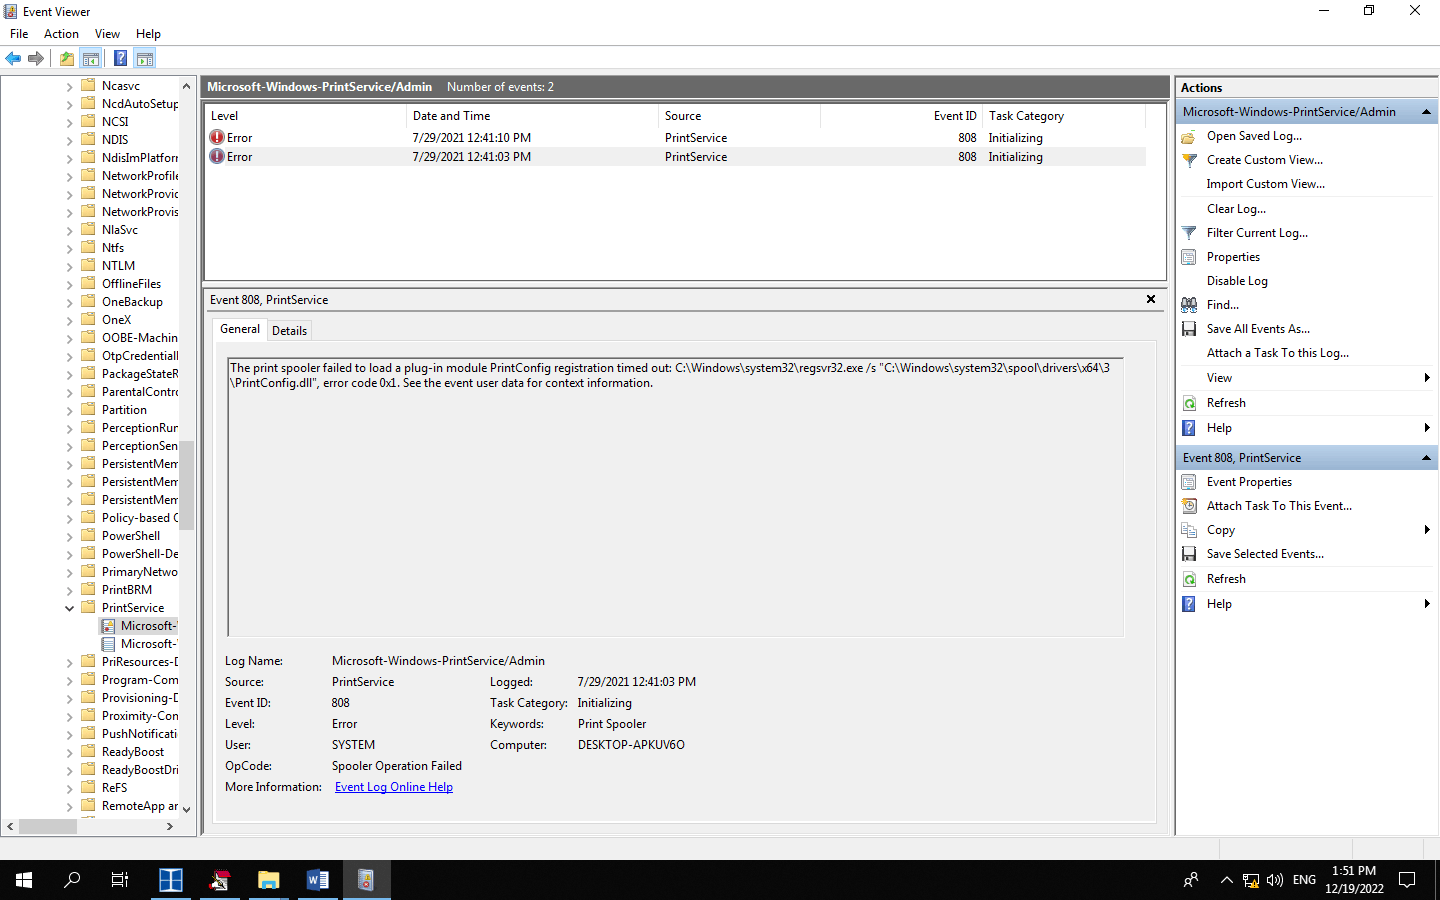Click Filter Current Log funnel icon

(1189, 233)
